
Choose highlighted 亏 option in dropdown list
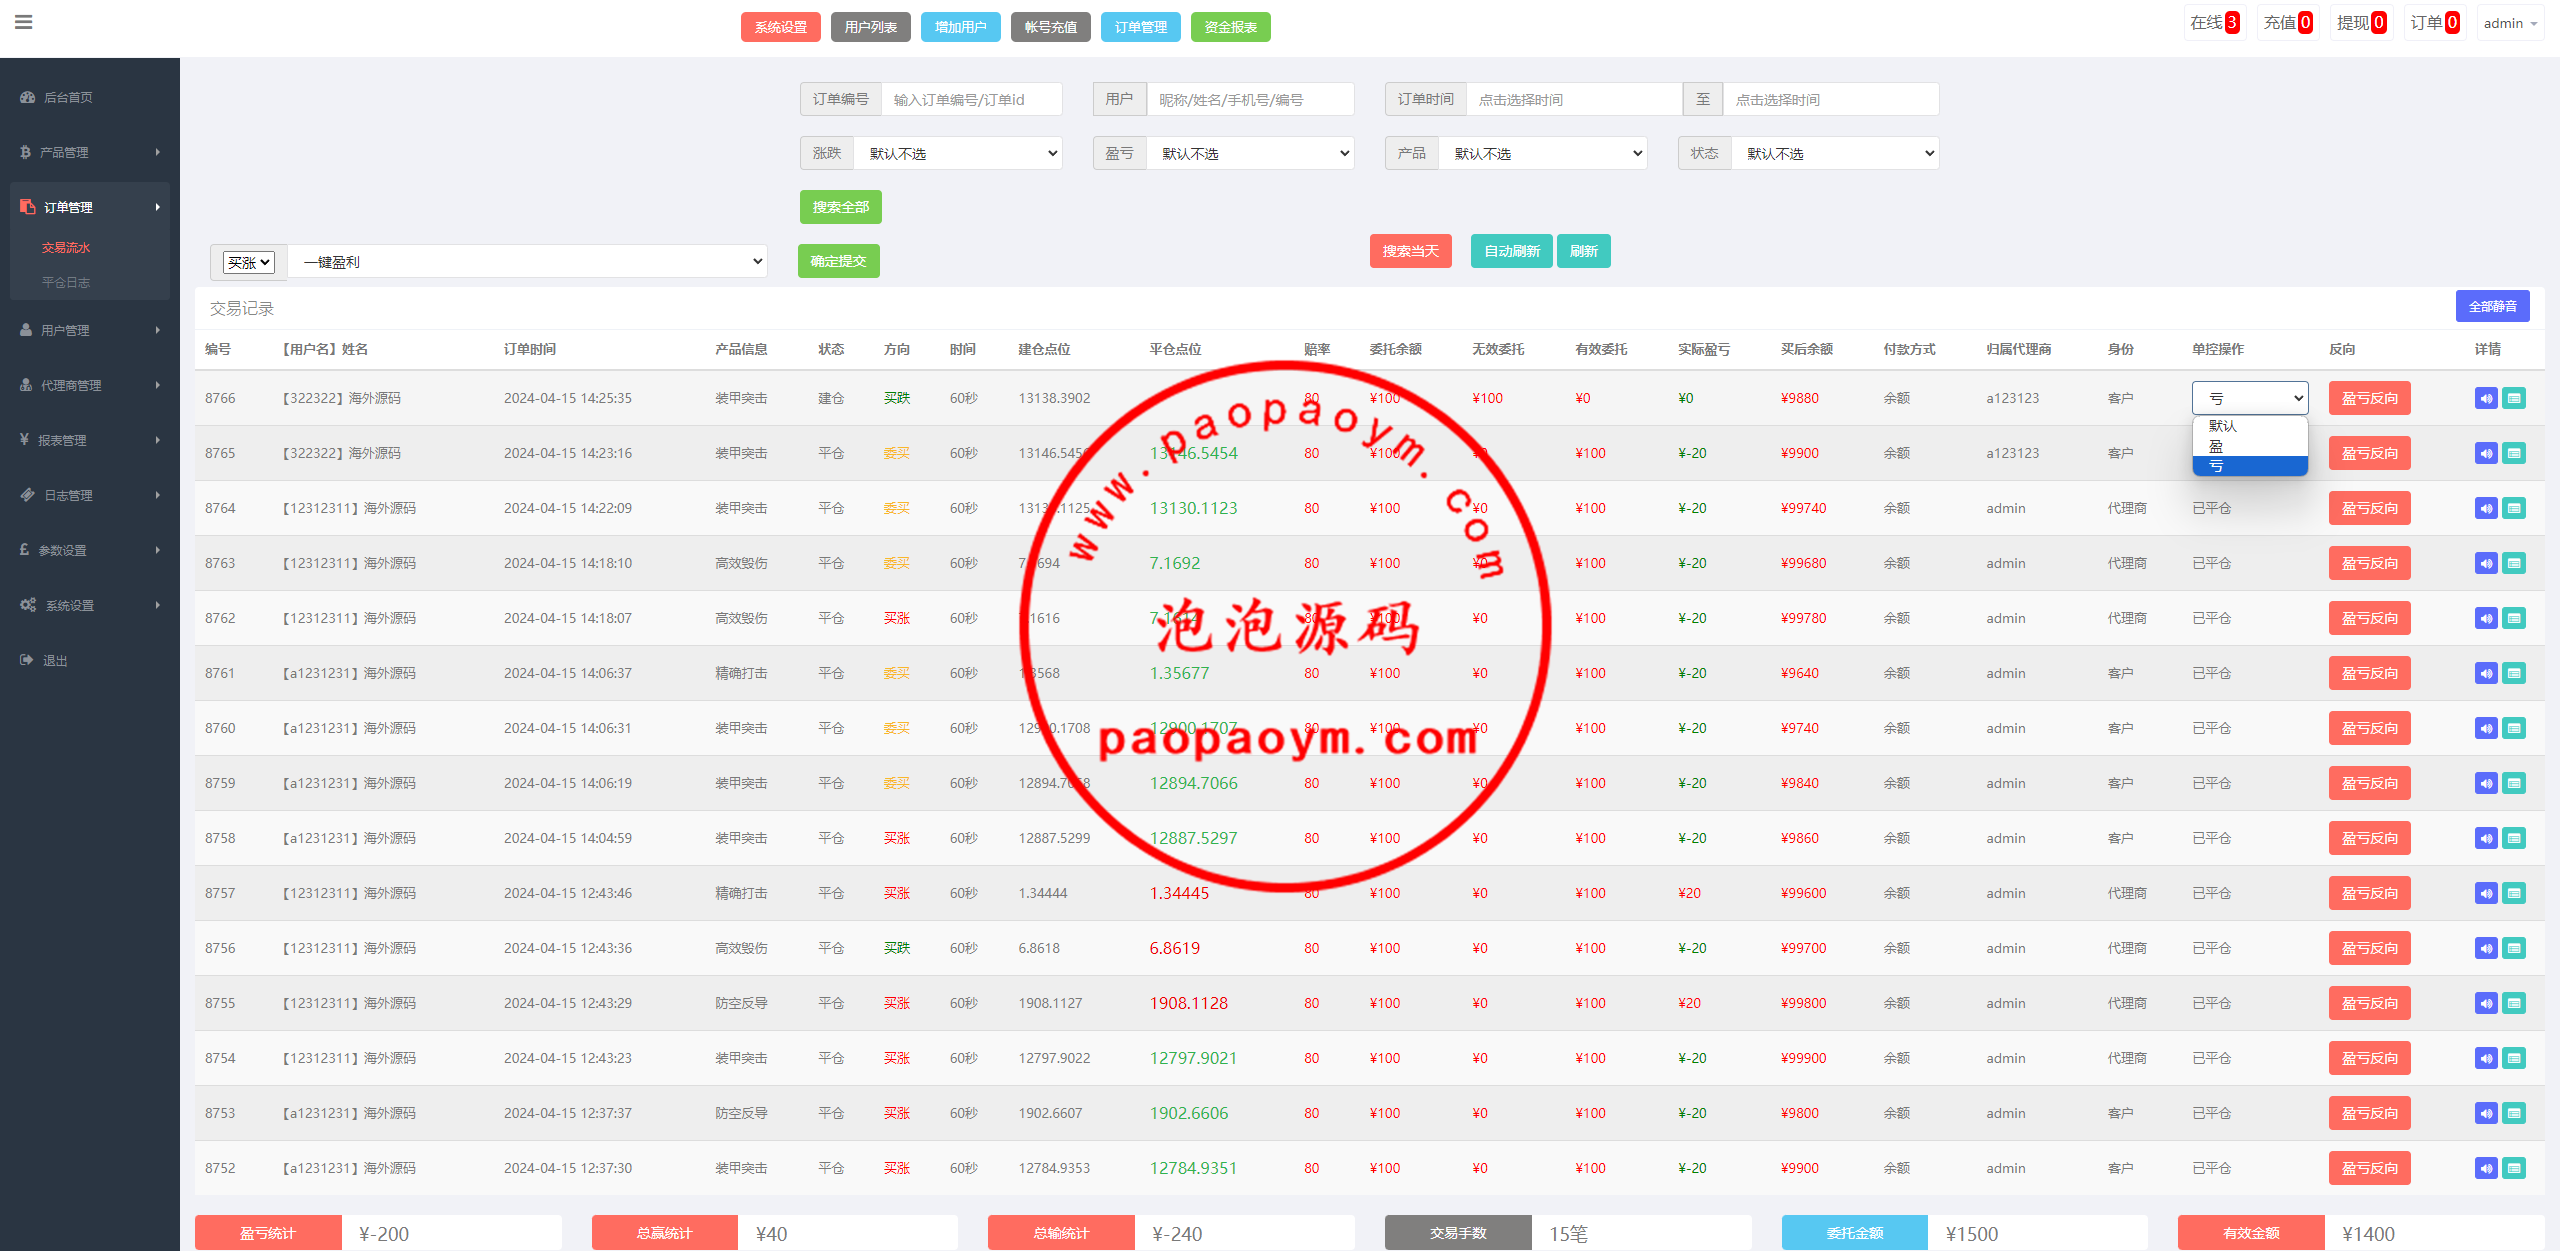(2250, 466)
